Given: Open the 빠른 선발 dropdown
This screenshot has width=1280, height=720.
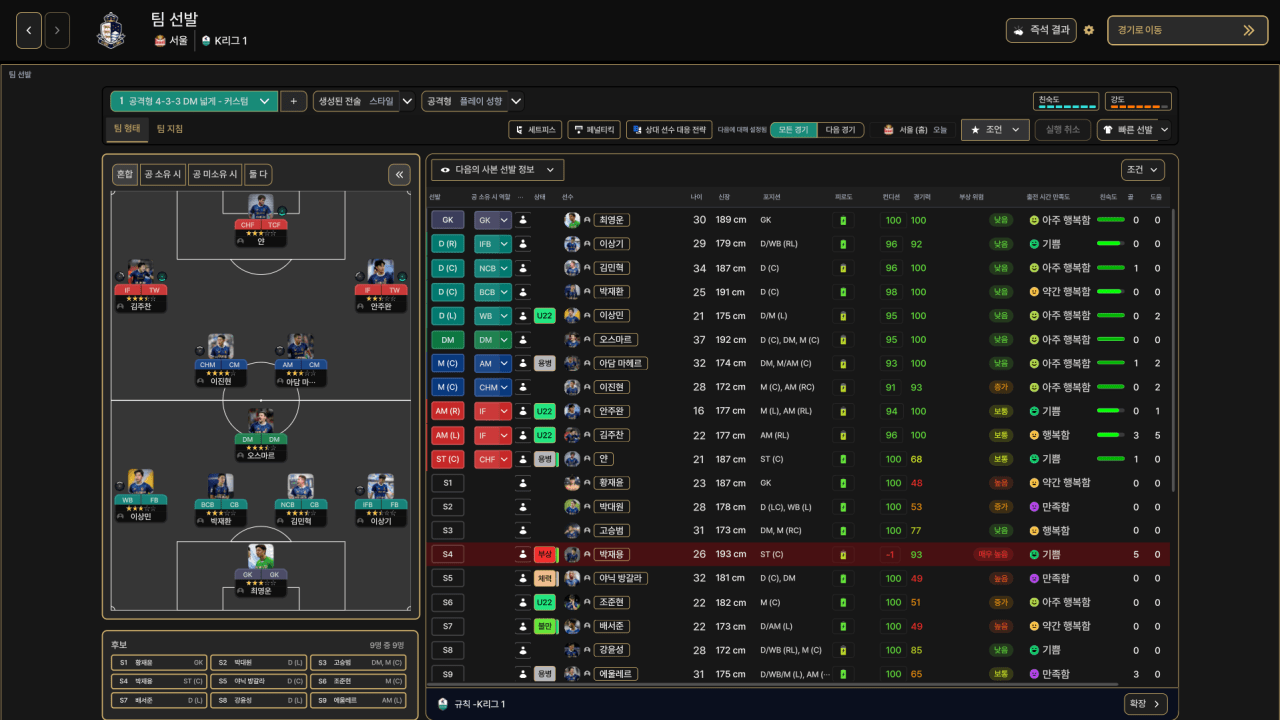Looking at the screenshot, I should pos(1134,130).
